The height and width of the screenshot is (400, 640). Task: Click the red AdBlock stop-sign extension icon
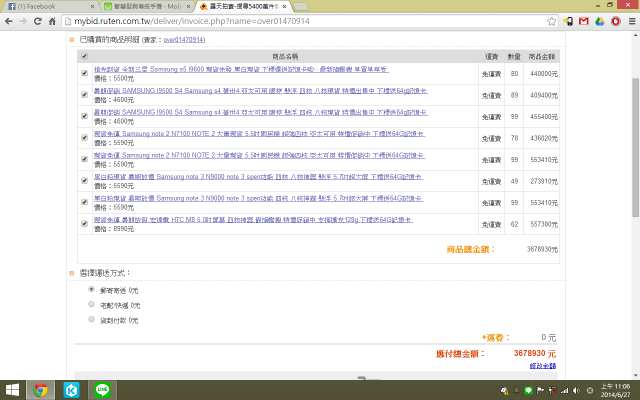(616, 21)
